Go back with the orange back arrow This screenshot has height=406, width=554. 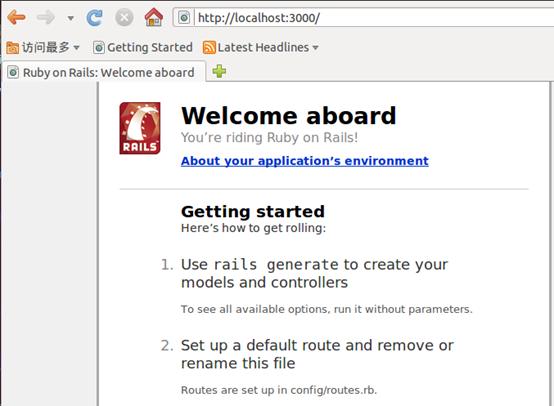click(17, 17)
